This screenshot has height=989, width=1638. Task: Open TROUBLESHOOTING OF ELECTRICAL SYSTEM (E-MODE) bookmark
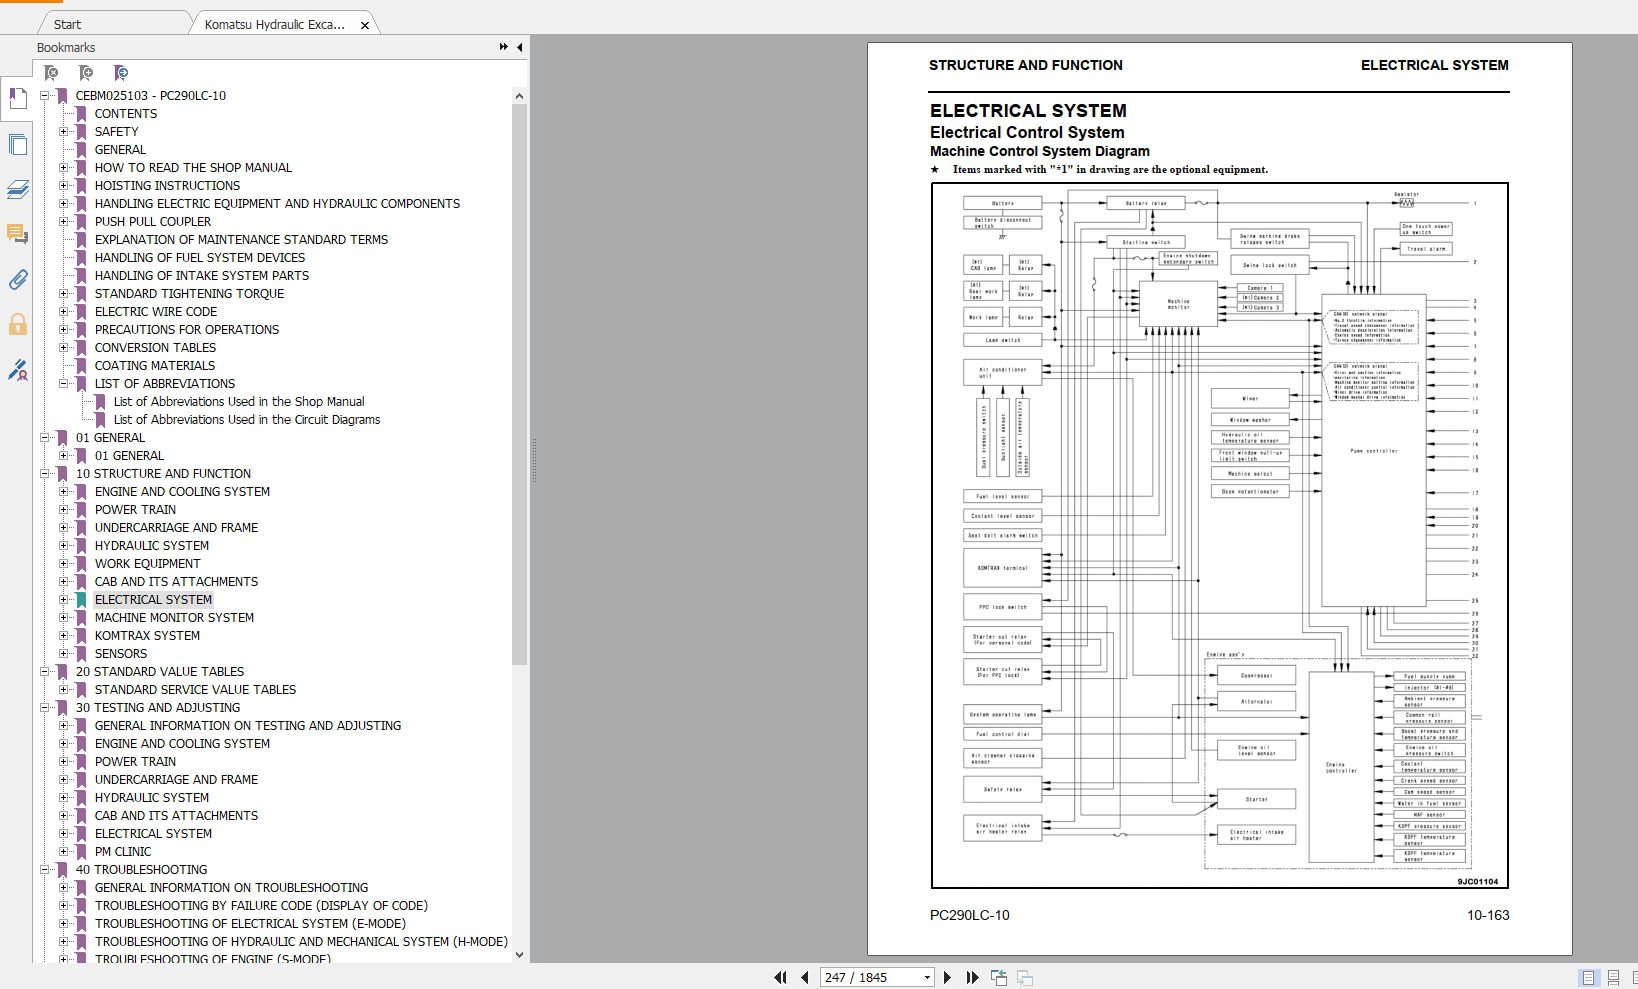pos(250,924)
